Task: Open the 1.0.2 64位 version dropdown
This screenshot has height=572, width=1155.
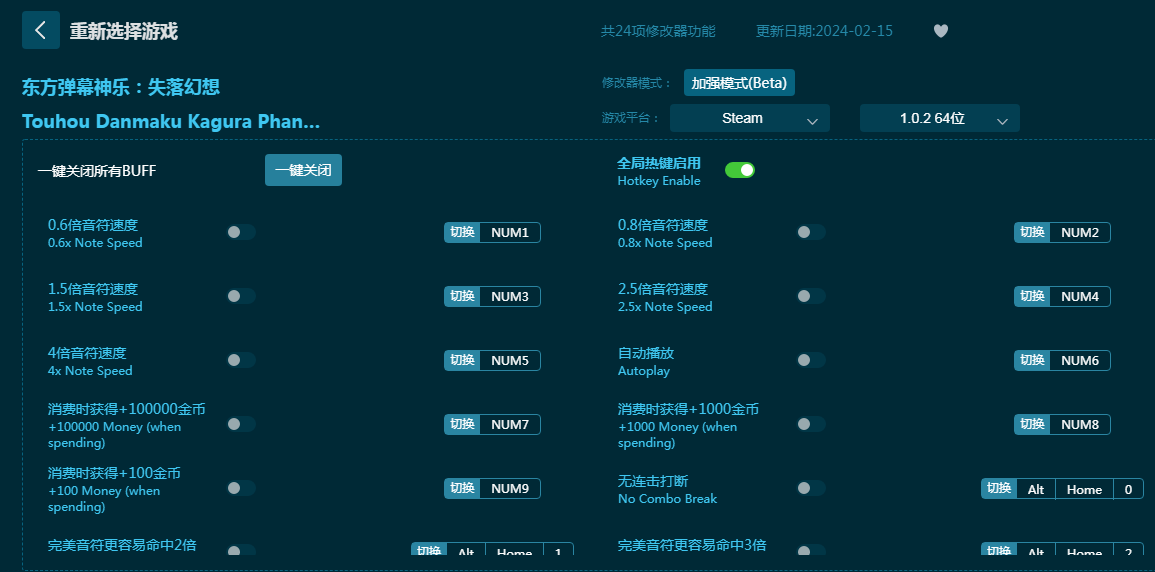Action: tap(940, 119)
